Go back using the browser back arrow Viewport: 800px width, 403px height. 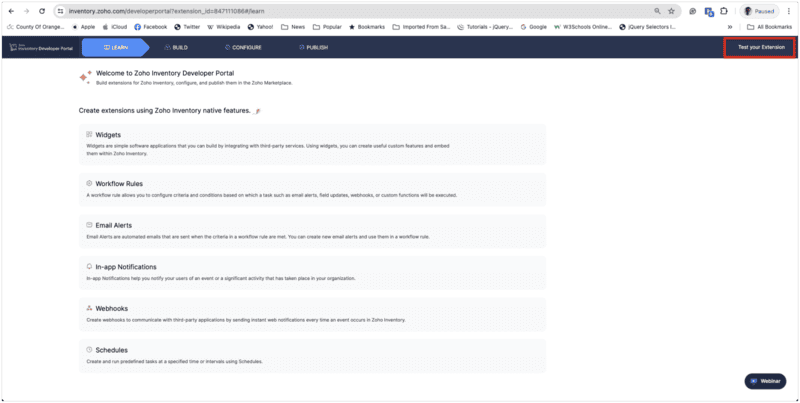10,10
